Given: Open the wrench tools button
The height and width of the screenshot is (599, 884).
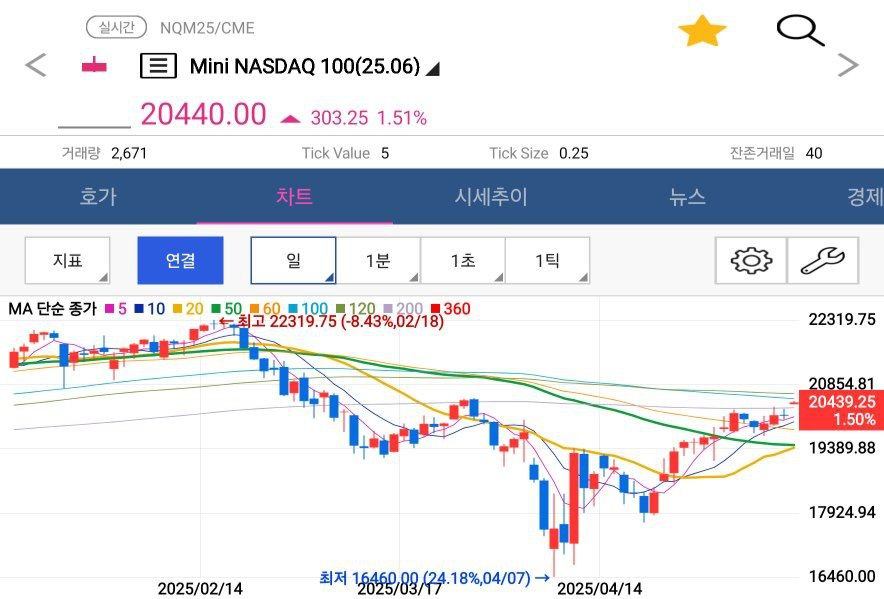Looking at the screenshot, I should (x=823, y=261).
